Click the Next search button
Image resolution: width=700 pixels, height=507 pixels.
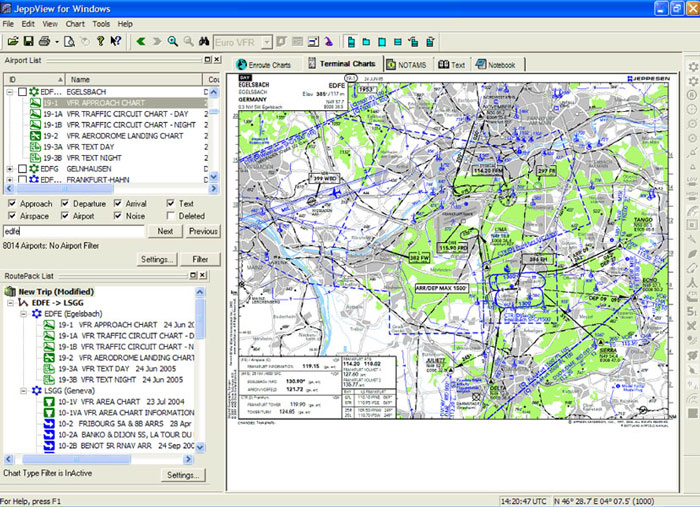tap(165, 231)
